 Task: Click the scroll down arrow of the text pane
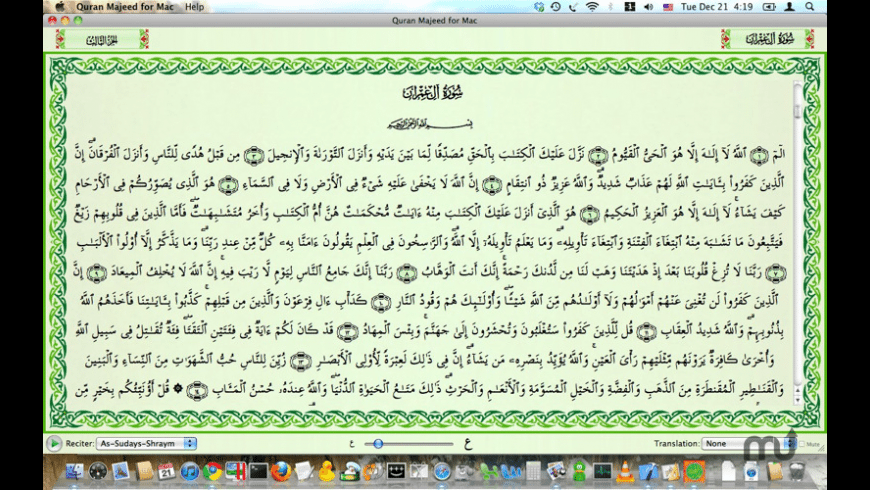(798, 400)
